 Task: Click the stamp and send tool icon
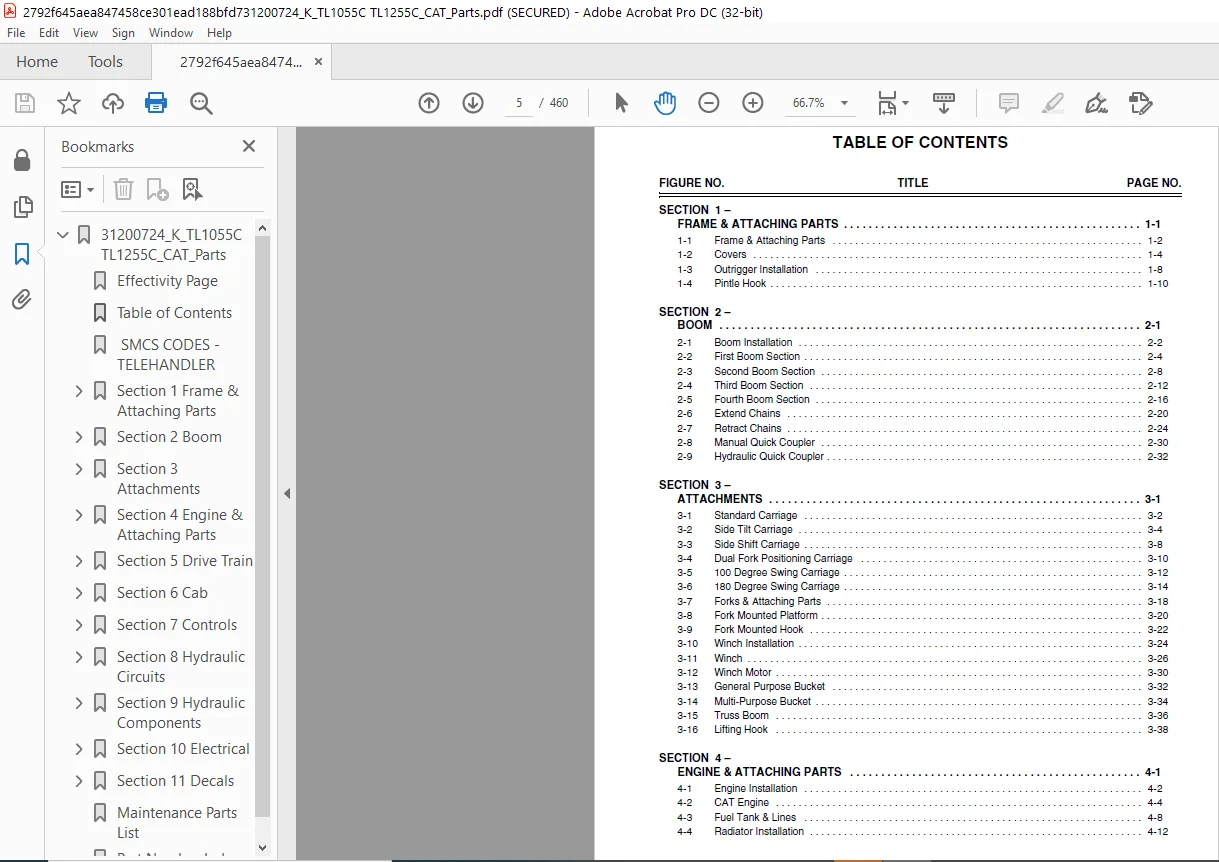click(1141, 103)
